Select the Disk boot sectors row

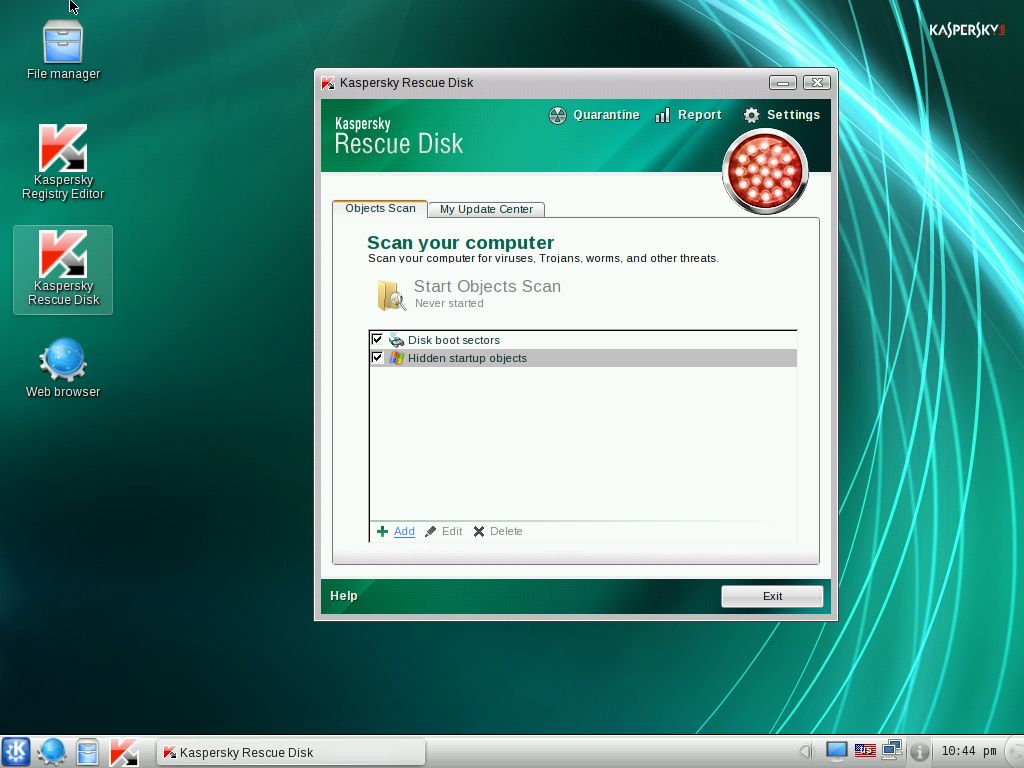(583, 340)
